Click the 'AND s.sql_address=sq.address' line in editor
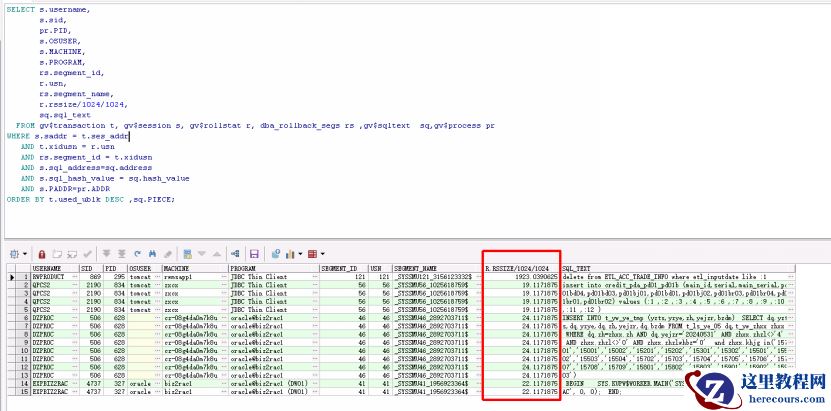831x411 pixels. [86, 168]
